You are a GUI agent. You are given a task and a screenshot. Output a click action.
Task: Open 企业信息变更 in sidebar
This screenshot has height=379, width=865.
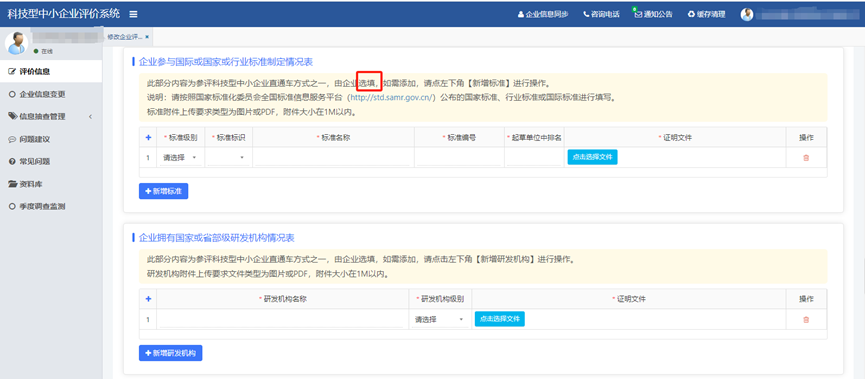click(x=51, y=94)
